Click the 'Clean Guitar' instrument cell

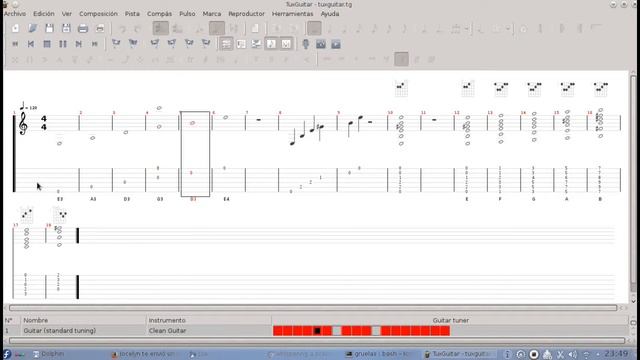click(209, 331)
